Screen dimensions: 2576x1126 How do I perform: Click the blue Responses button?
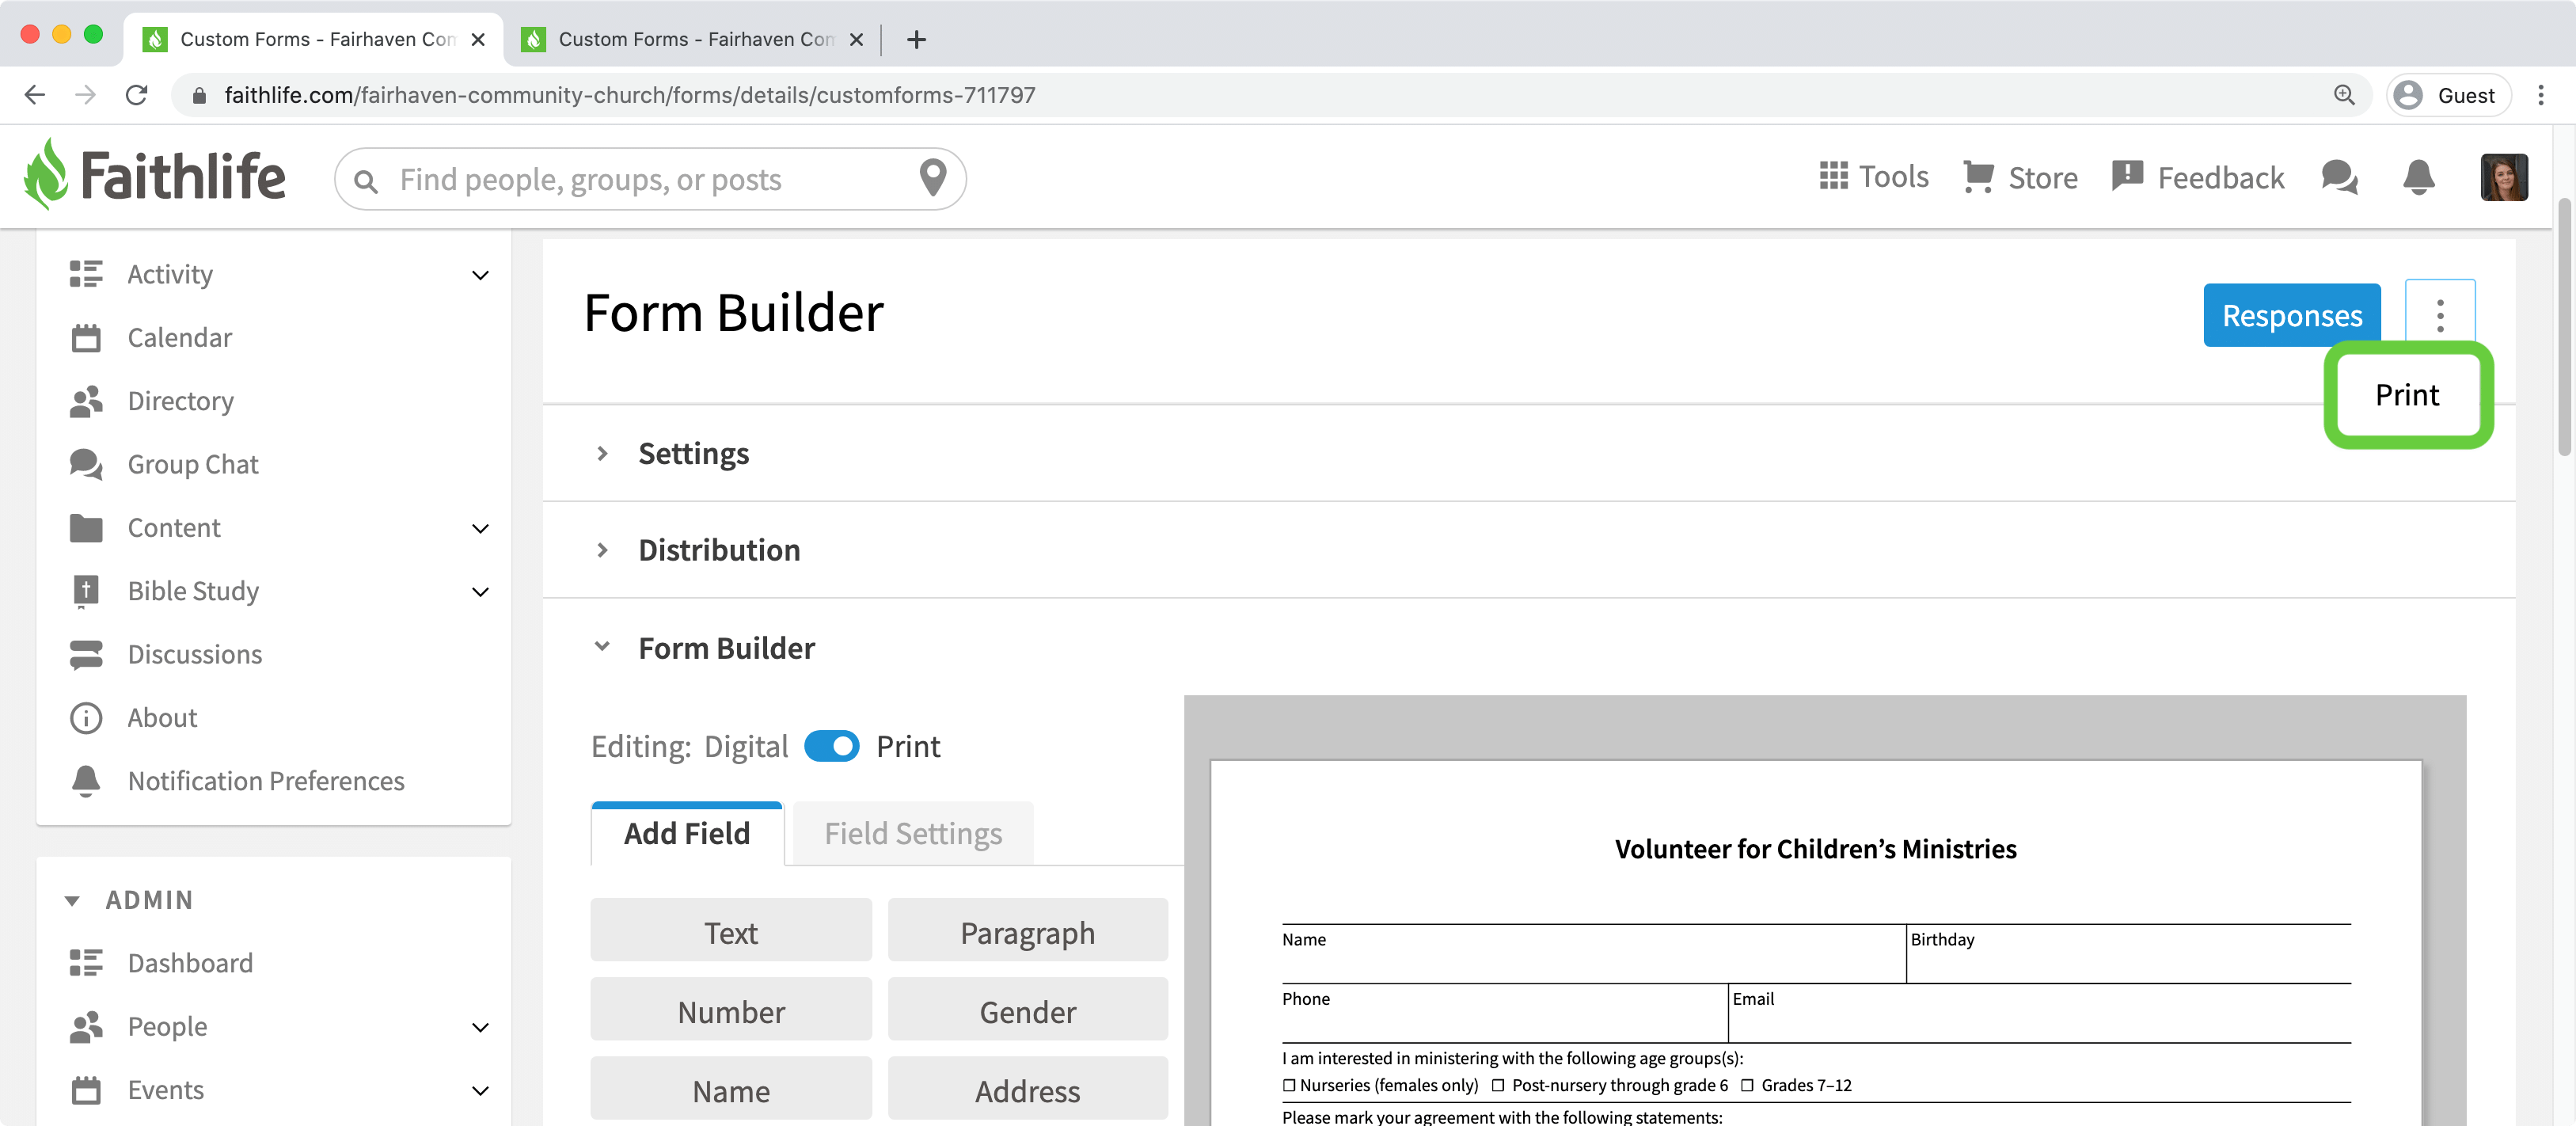(x=2292, y=315)
